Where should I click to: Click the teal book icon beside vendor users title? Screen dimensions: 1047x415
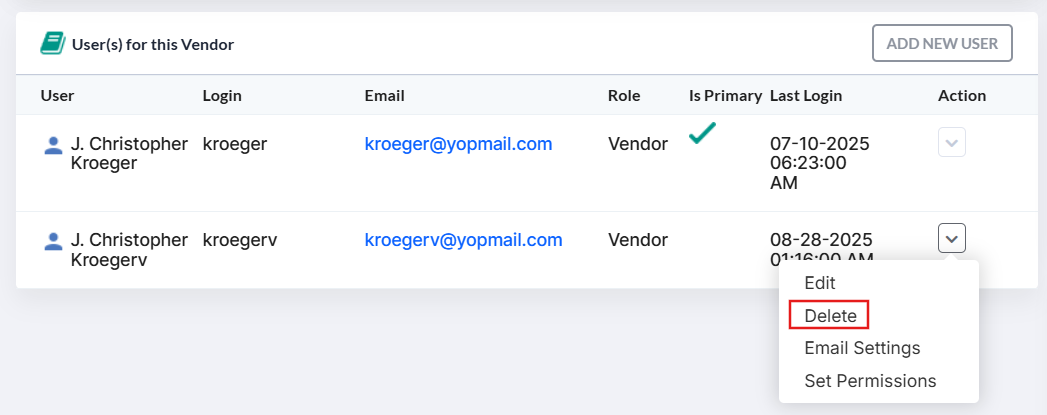coord(53,43)
